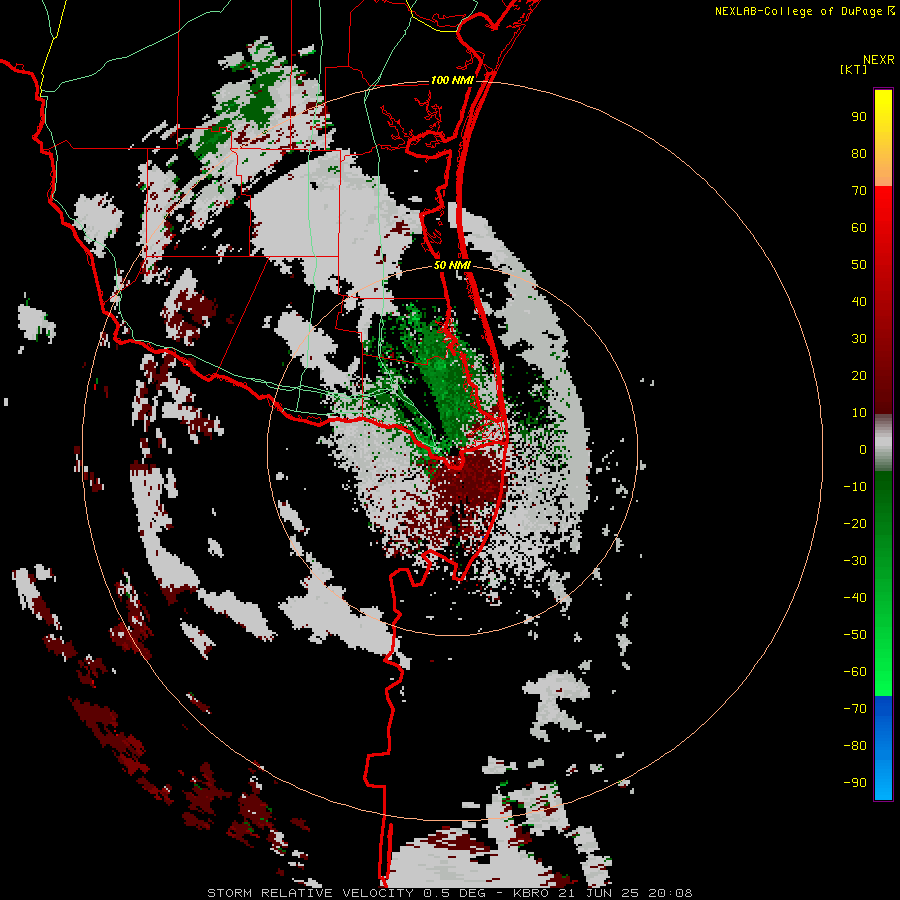This screenshot has width=900, height=900.
Task: Click the -50 value on velocity scale
Action: 855,635
